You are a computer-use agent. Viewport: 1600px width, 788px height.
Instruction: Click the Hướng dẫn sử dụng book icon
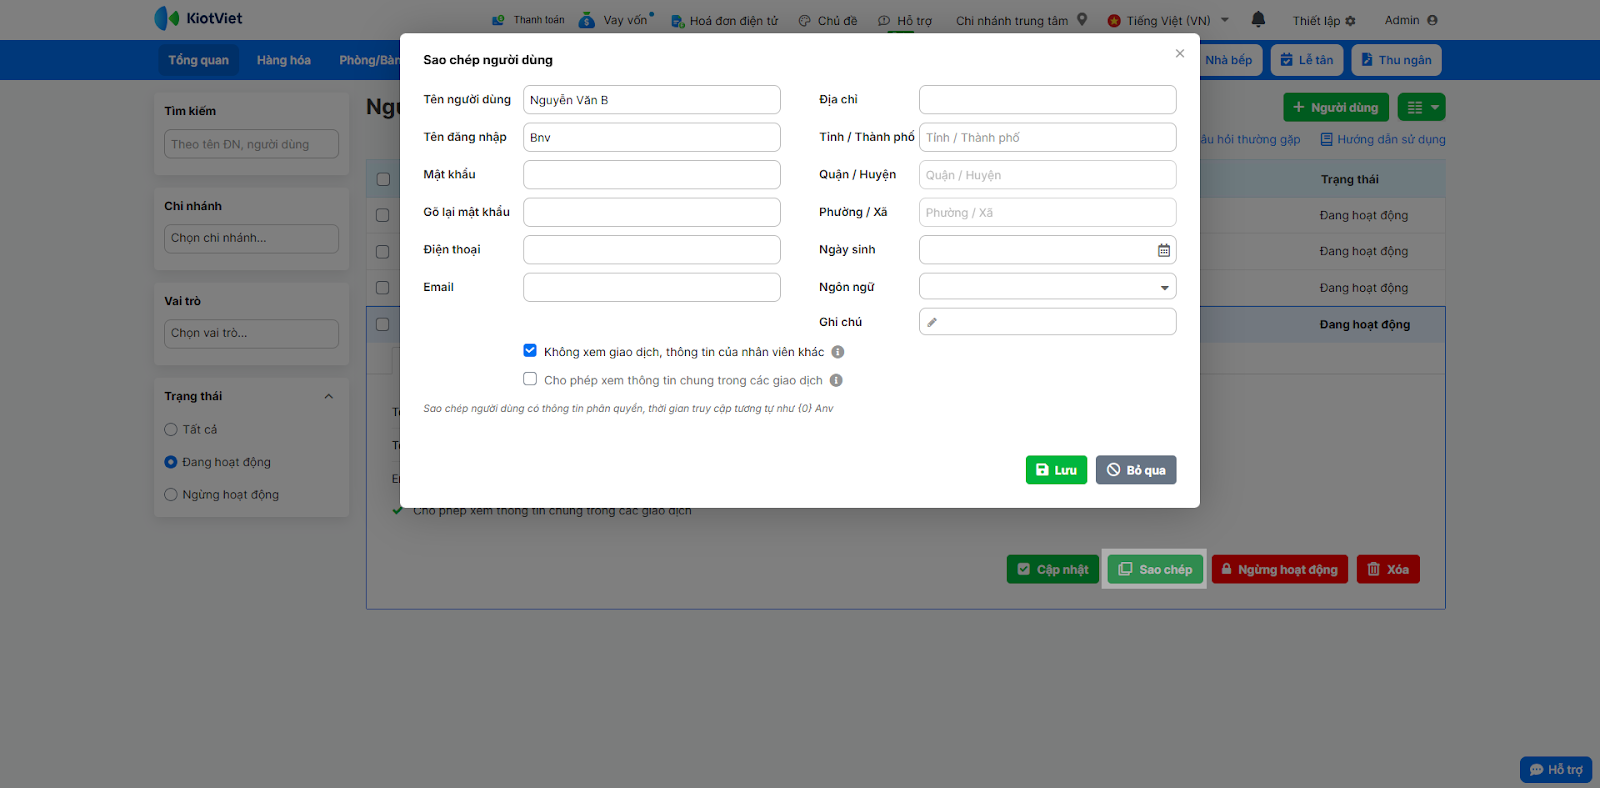click(1327, 140)
